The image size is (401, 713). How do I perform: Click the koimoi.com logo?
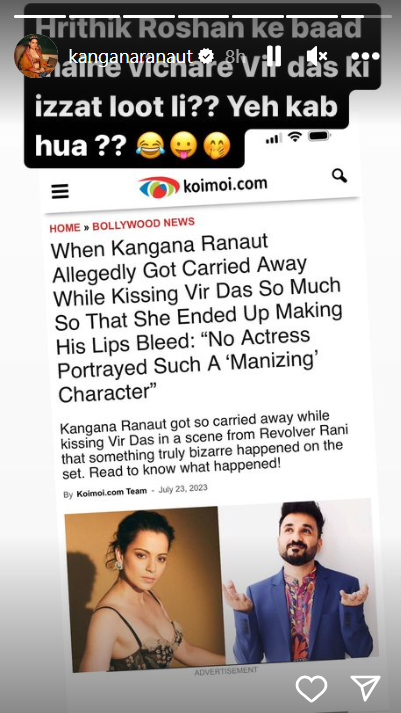coord(203,186)
